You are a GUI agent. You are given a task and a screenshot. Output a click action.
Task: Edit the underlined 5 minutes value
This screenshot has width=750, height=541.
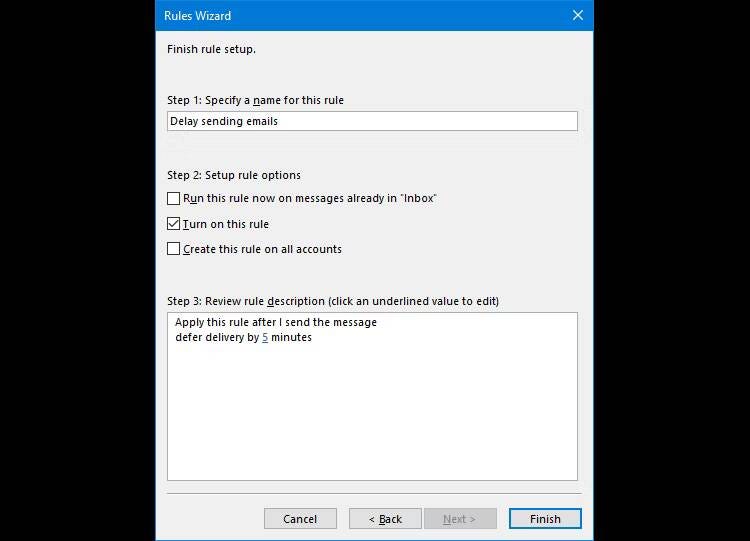pos(265,337)
